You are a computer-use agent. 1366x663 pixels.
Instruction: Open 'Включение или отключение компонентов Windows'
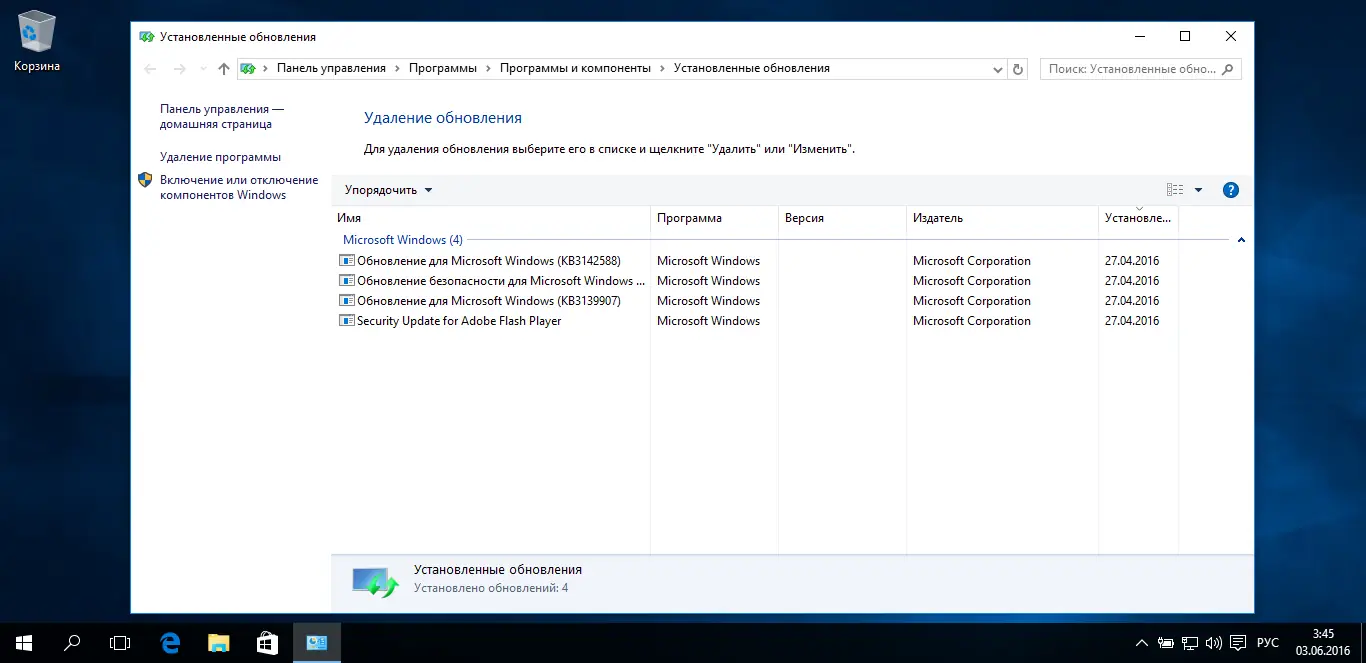(239, 187)
